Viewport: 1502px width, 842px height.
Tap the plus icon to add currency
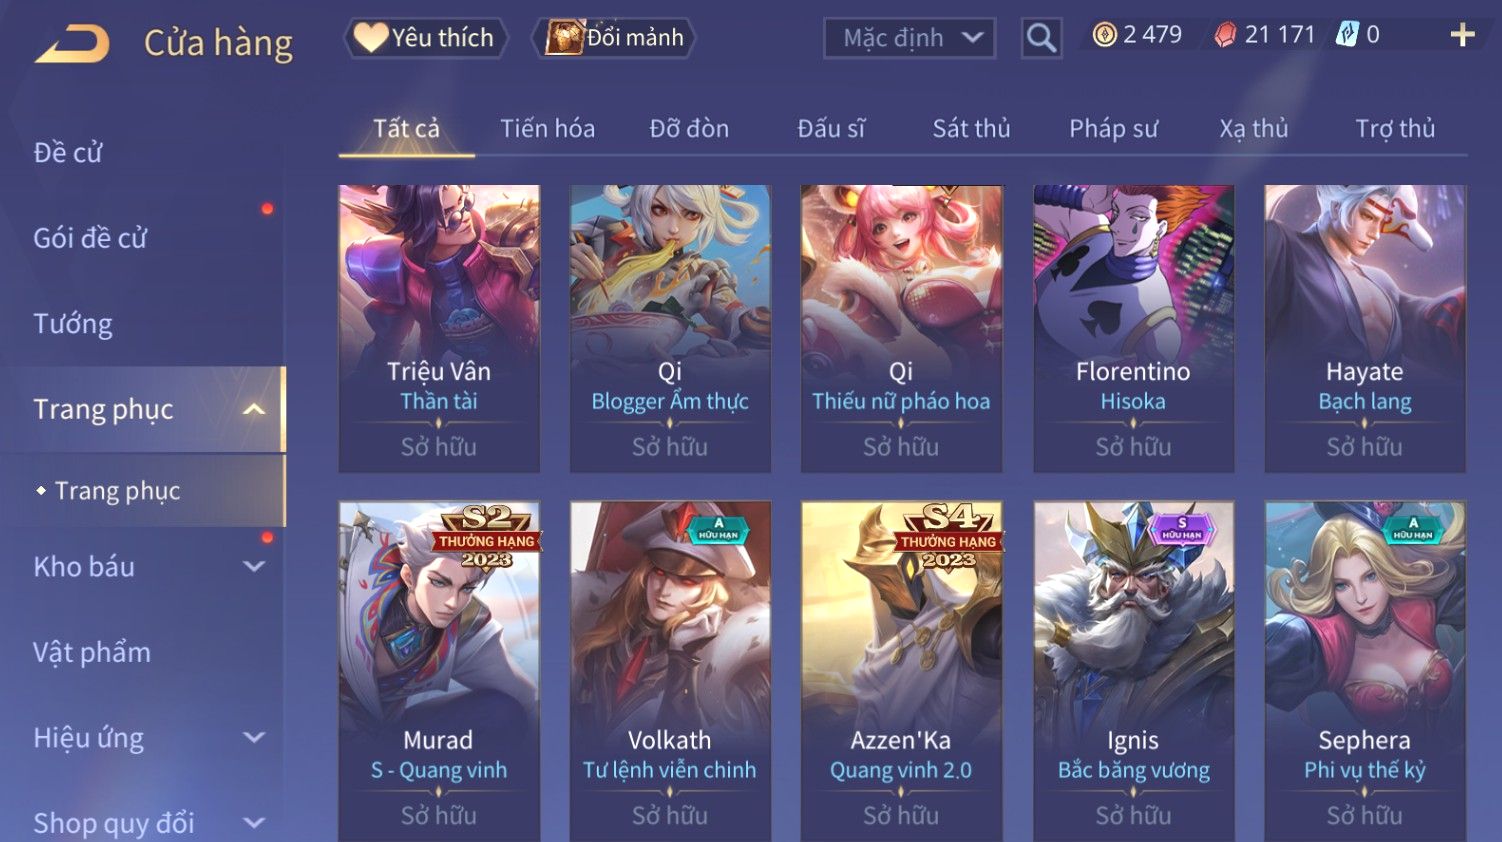click(1462, 35)
